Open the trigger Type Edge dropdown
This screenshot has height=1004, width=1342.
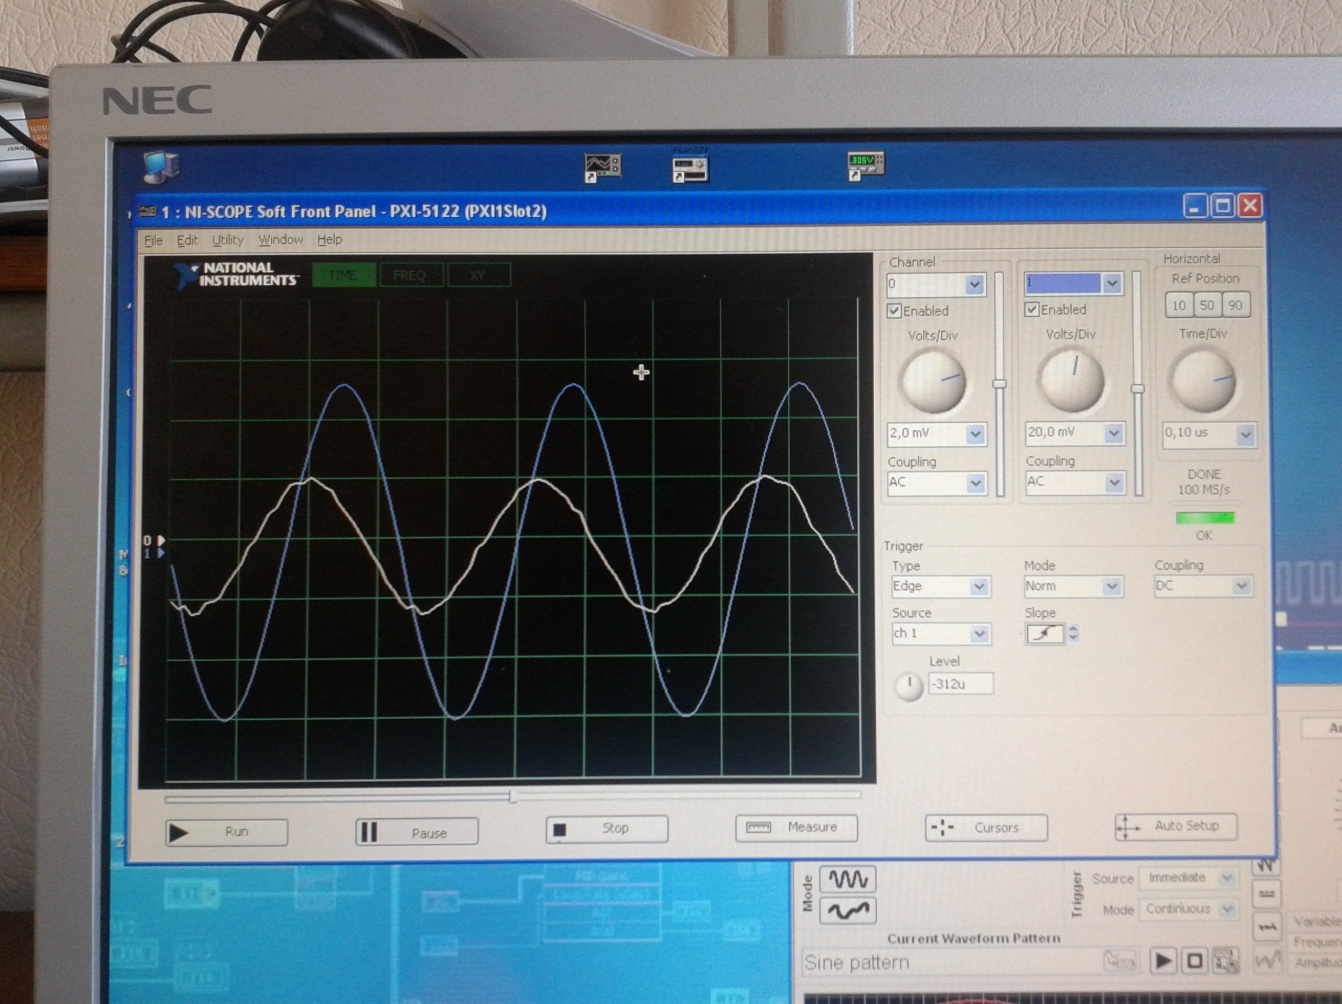(x=979, y=587)
